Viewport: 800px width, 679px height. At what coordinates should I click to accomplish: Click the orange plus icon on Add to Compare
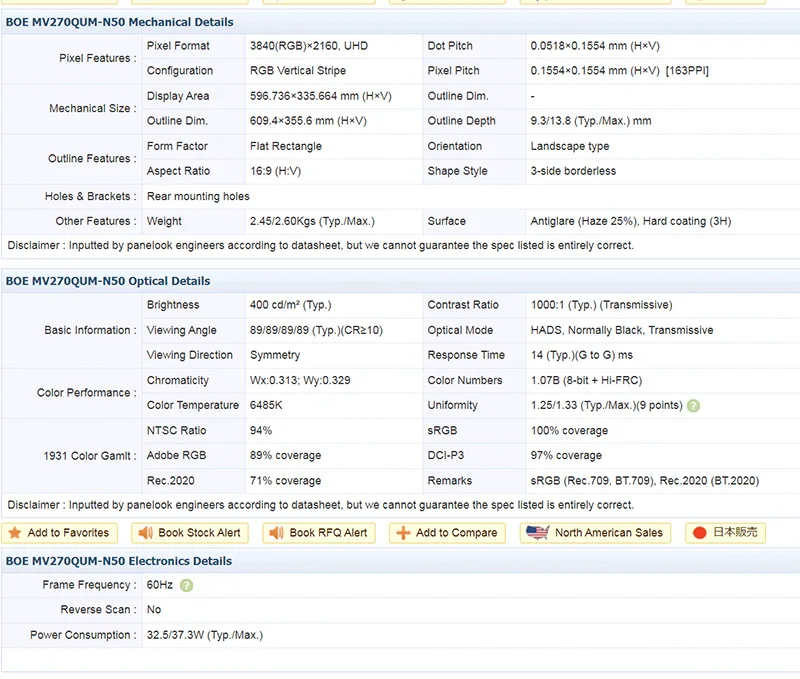tap(402, 533)
